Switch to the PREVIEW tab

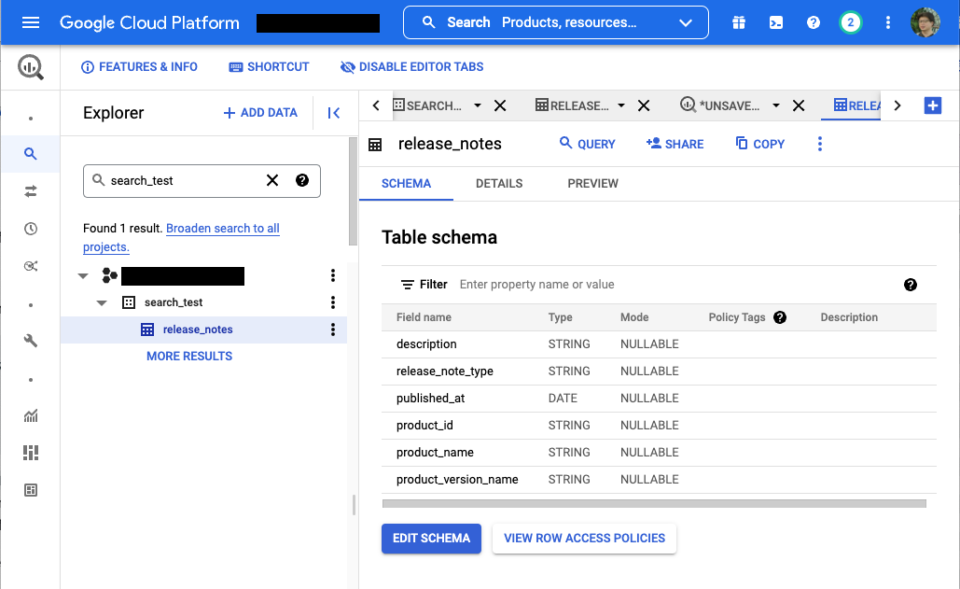(592, 183)
